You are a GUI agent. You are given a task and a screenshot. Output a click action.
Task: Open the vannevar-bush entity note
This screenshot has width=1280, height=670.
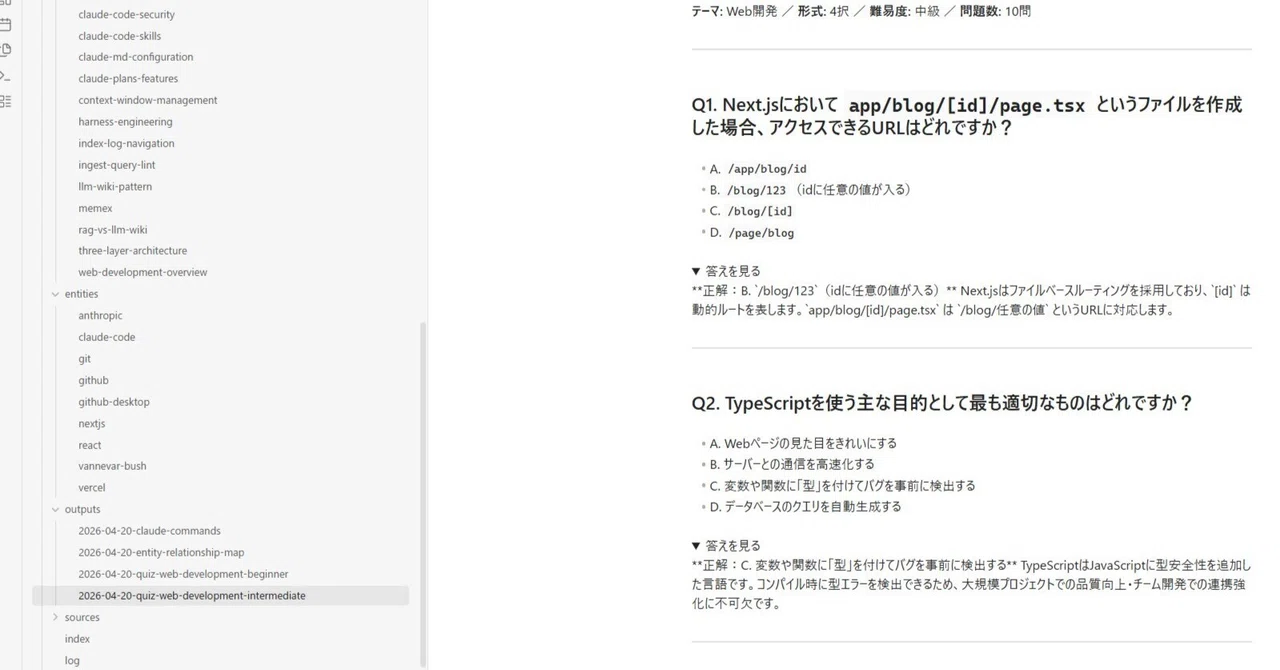point(112,466)
